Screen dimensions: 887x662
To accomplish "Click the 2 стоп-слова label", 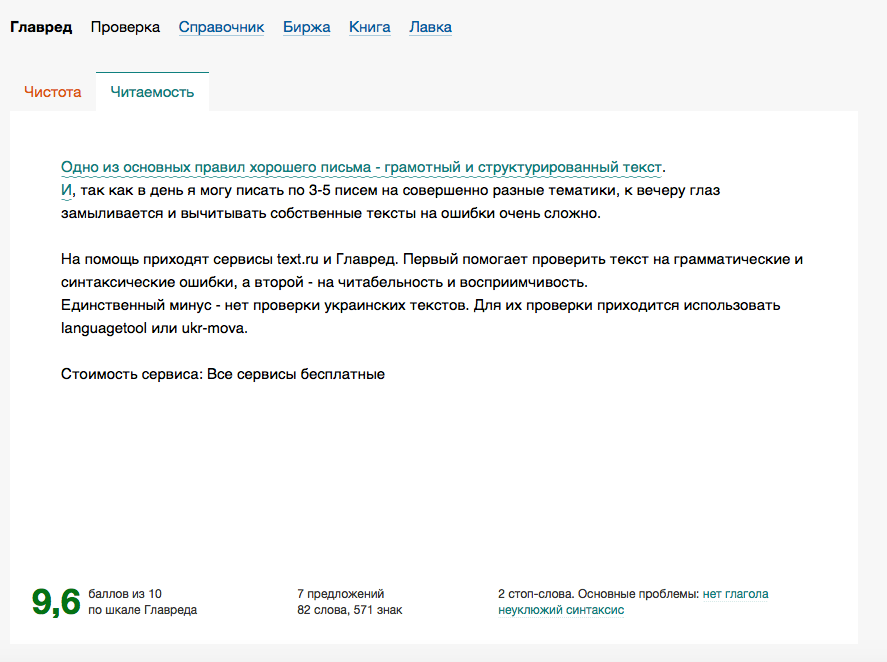I will [527, 592].
